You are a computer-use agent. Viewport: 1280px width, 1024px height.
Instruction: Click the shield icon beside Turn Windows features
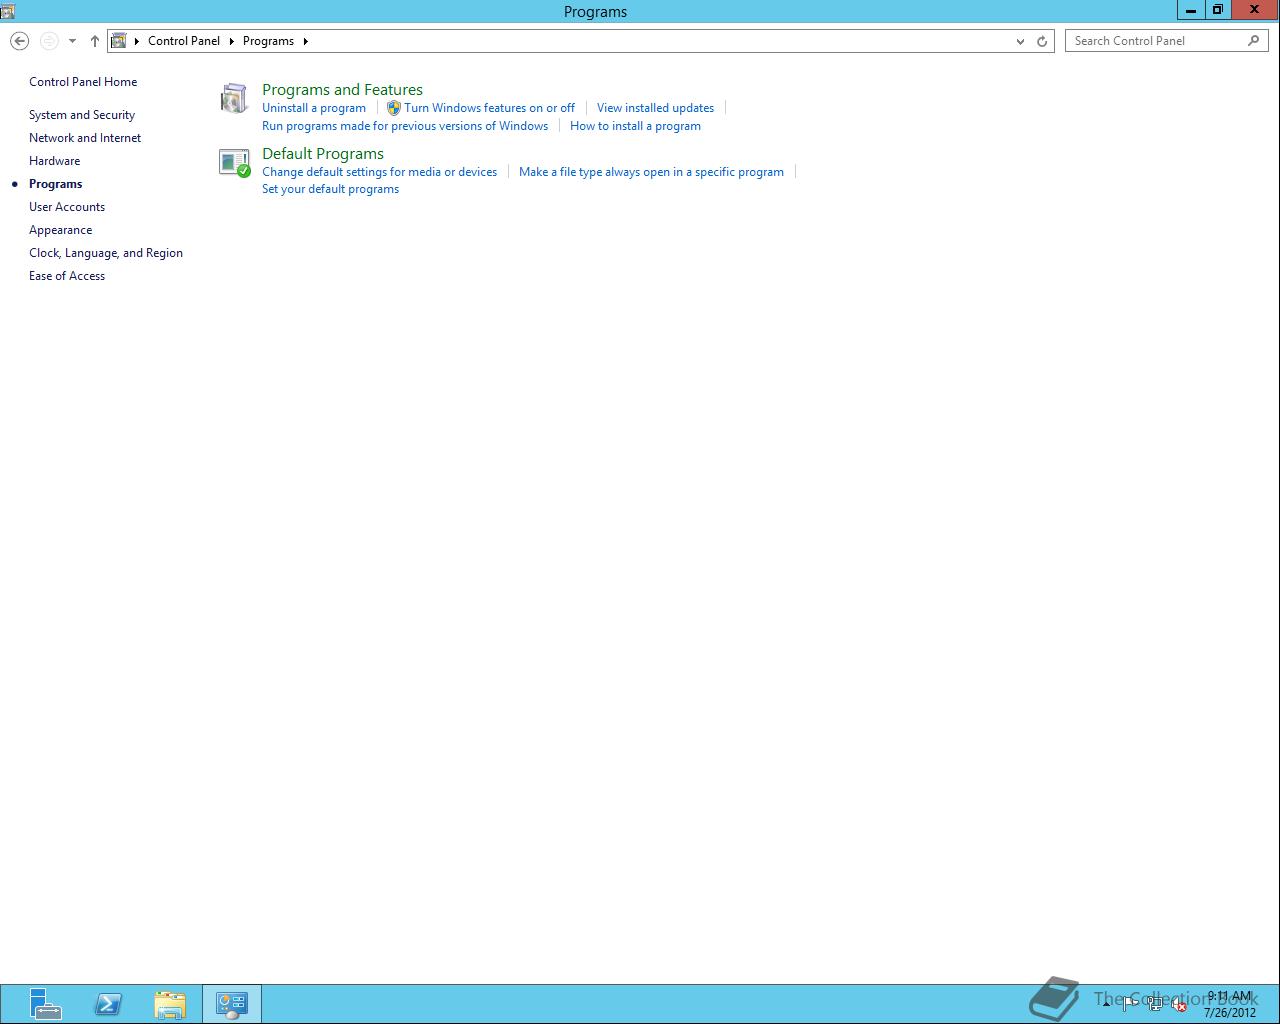tap(394, 108)
